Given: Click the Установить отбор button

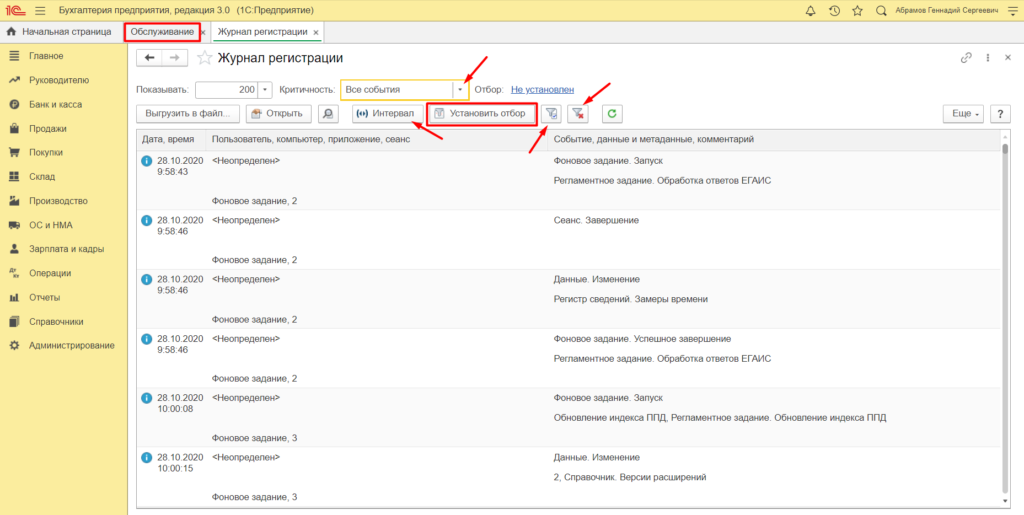Looking at the screenshot, I should tap(477, 114).
